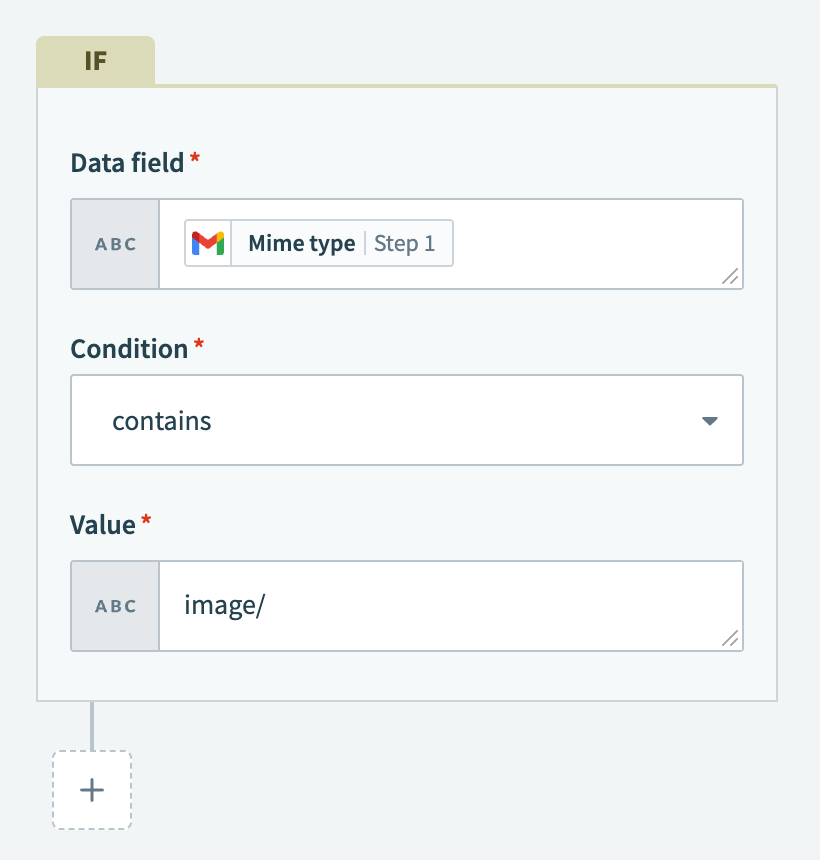This screenshot has height=860, width=820.
Task: Expand the Condition dropdown arrow
Action: click(710, 421)
